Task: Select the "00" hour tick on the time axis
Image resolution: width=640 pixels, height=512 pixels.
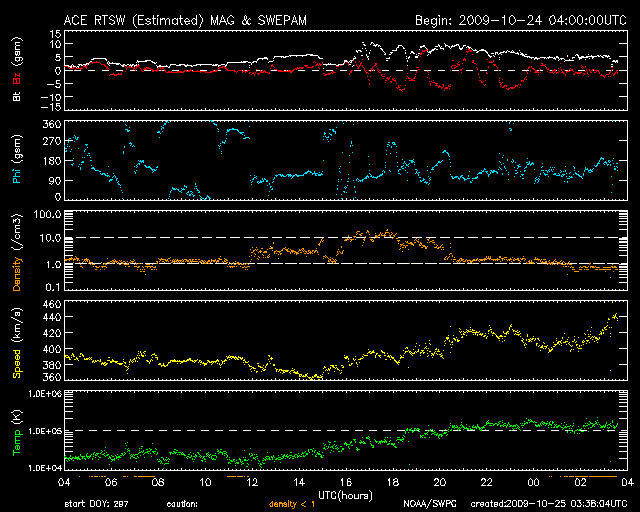Action: pyautogui.click(x=533, y=483)
